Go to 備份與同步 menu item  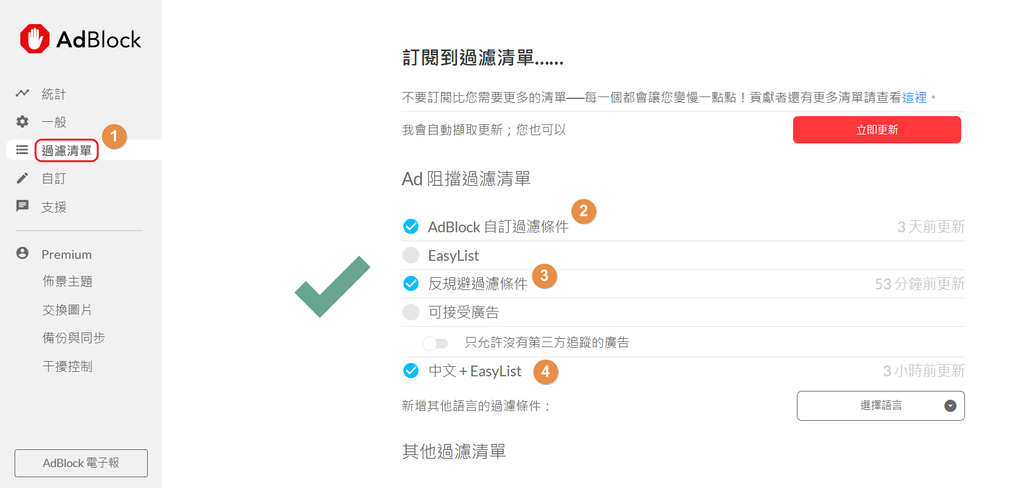(74, 338)
